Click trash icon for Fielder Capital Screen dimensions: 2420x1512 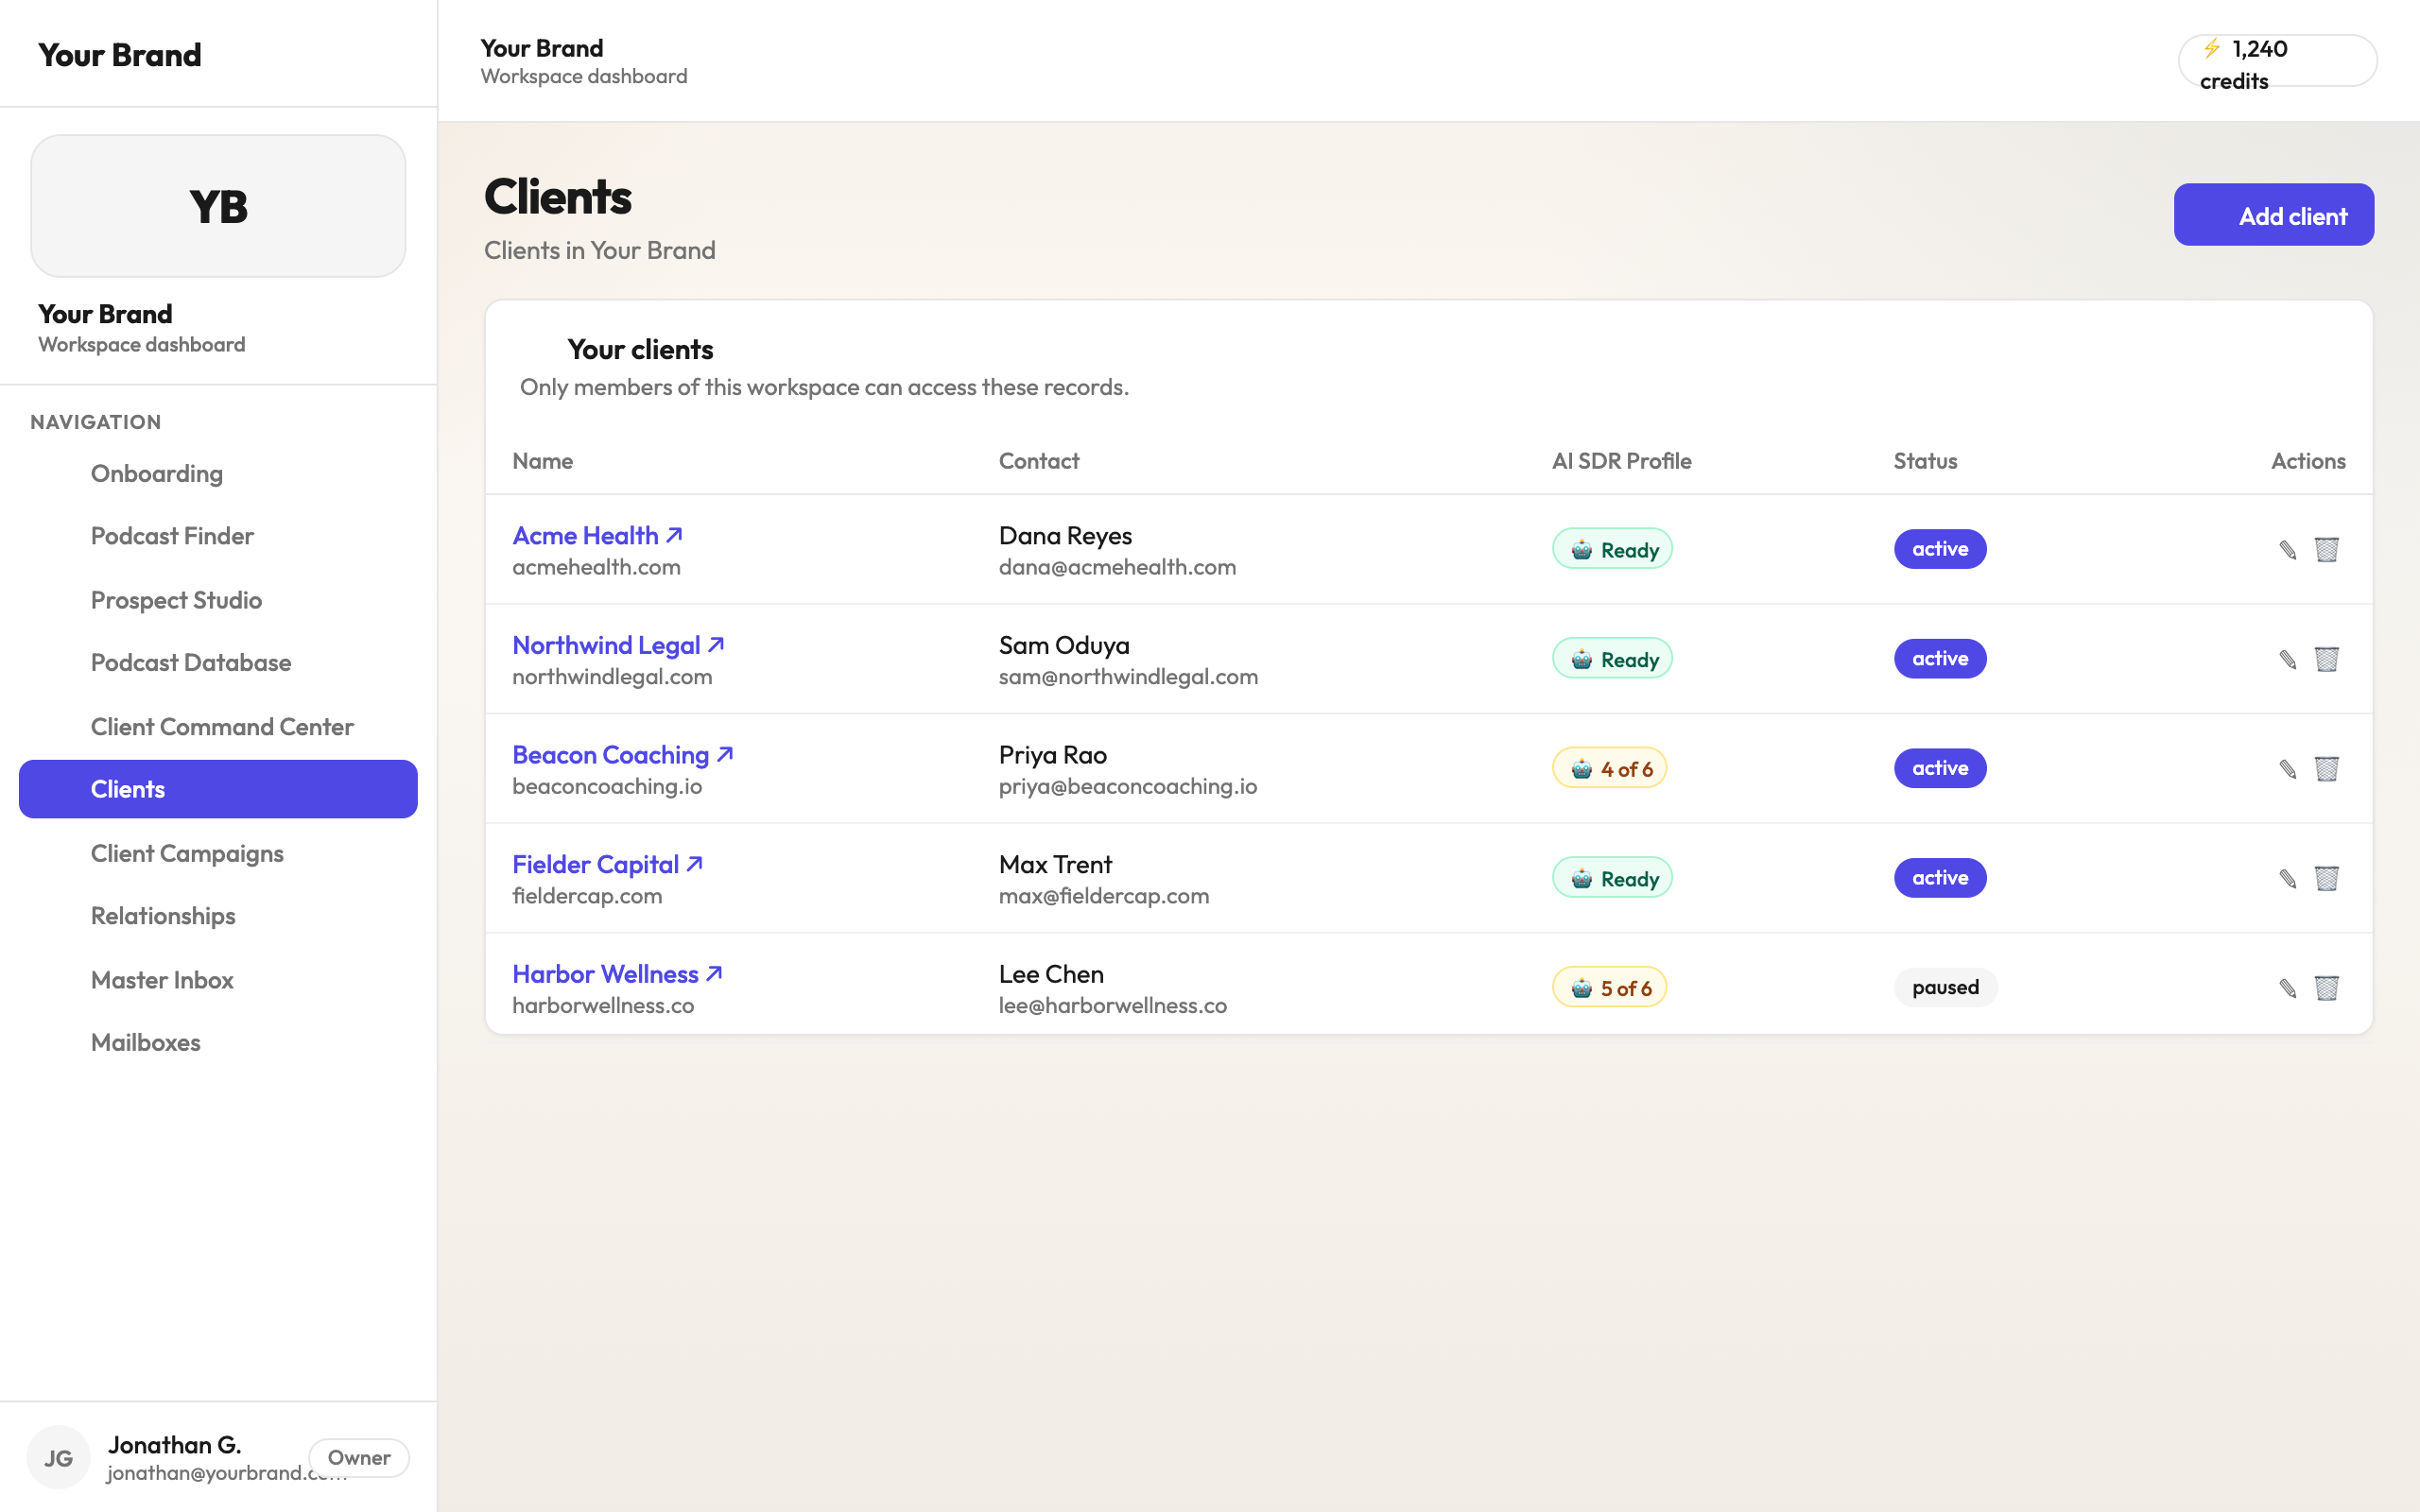pos(2327,878)
